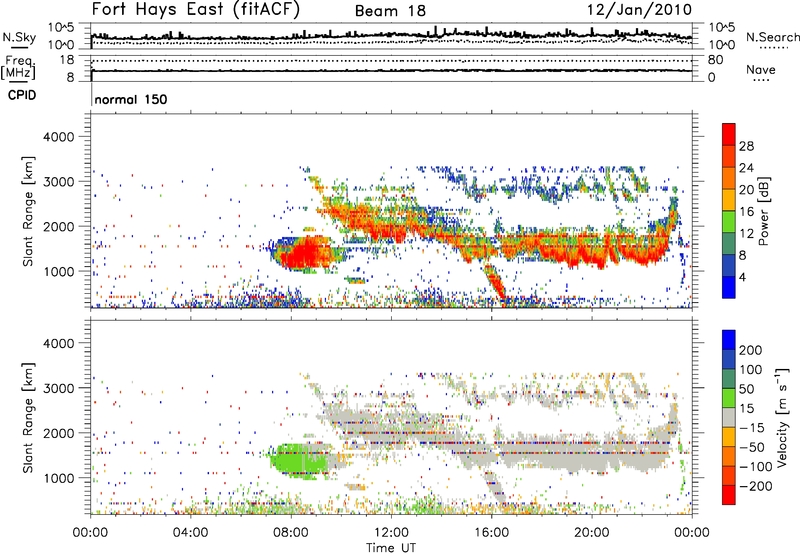Click the red high-power patch near 08:00
800x554 pixels.
click(302, 253)
